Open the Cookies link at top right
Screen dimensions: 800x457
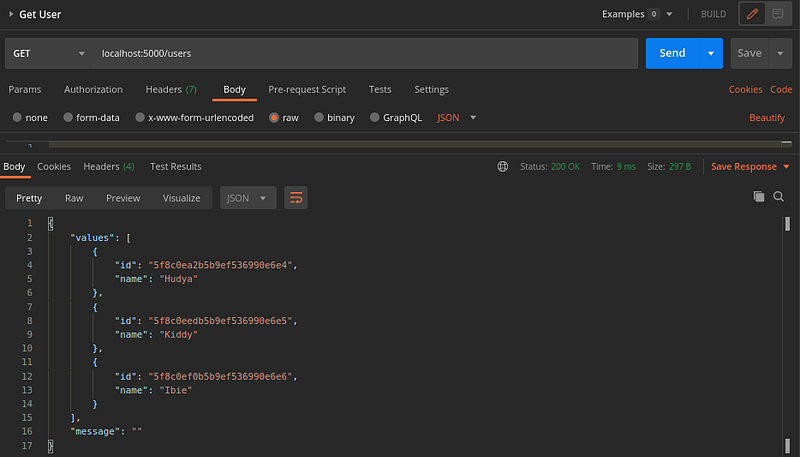(x=745, y=89)
